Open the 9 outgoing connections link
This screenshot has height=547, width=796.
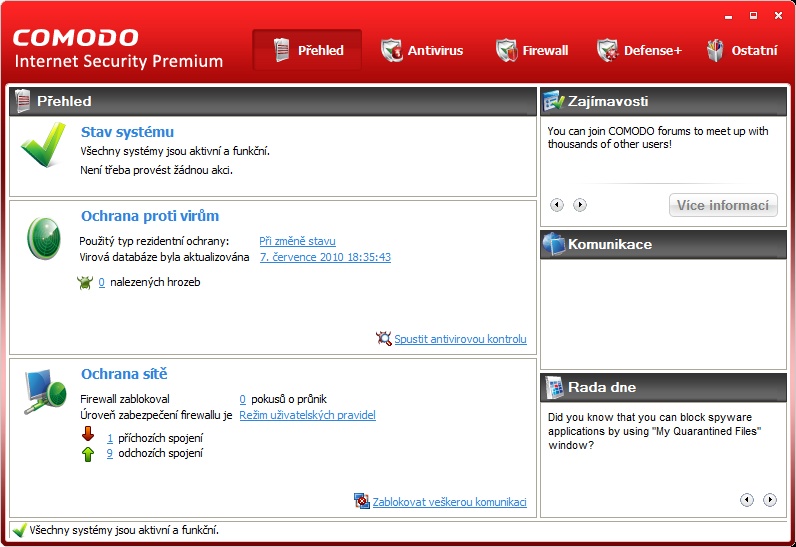110,453
